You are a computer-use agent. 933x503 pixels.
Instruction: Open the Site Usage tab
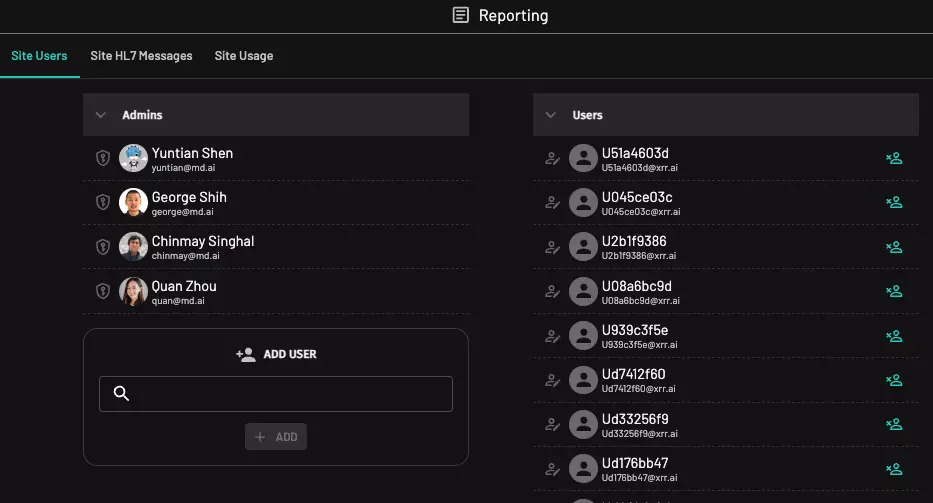243,56
